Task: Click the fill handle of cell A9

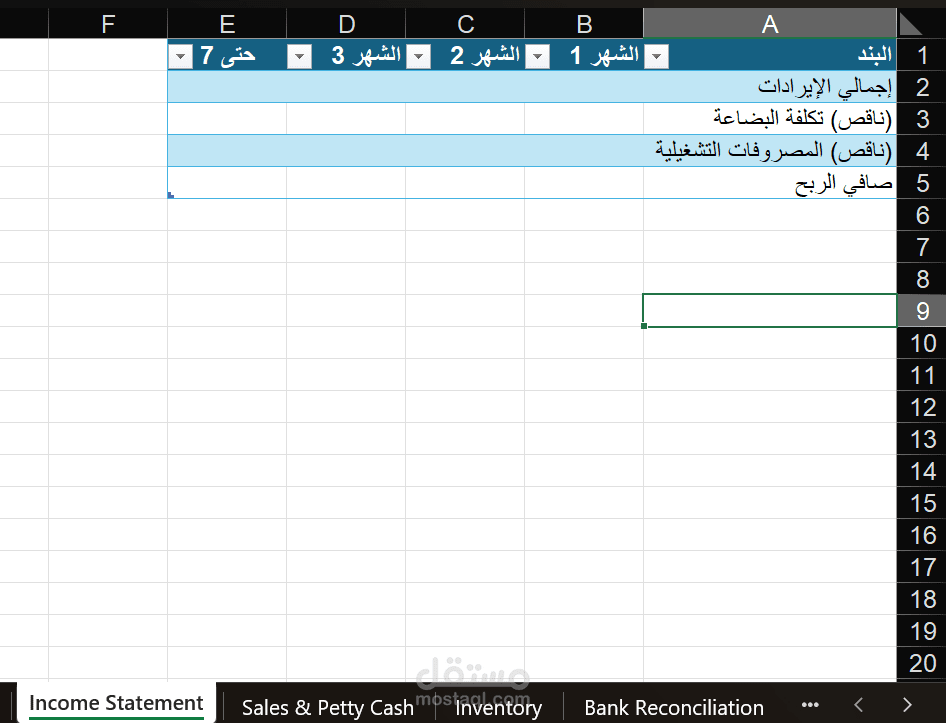Action: (x=644, y=326)
